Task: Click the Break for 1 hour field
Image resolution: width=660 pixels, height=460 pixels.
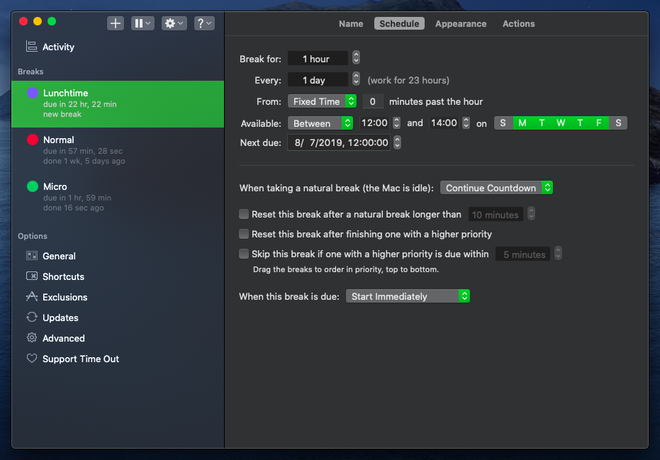Action: (x=318, y=58)
